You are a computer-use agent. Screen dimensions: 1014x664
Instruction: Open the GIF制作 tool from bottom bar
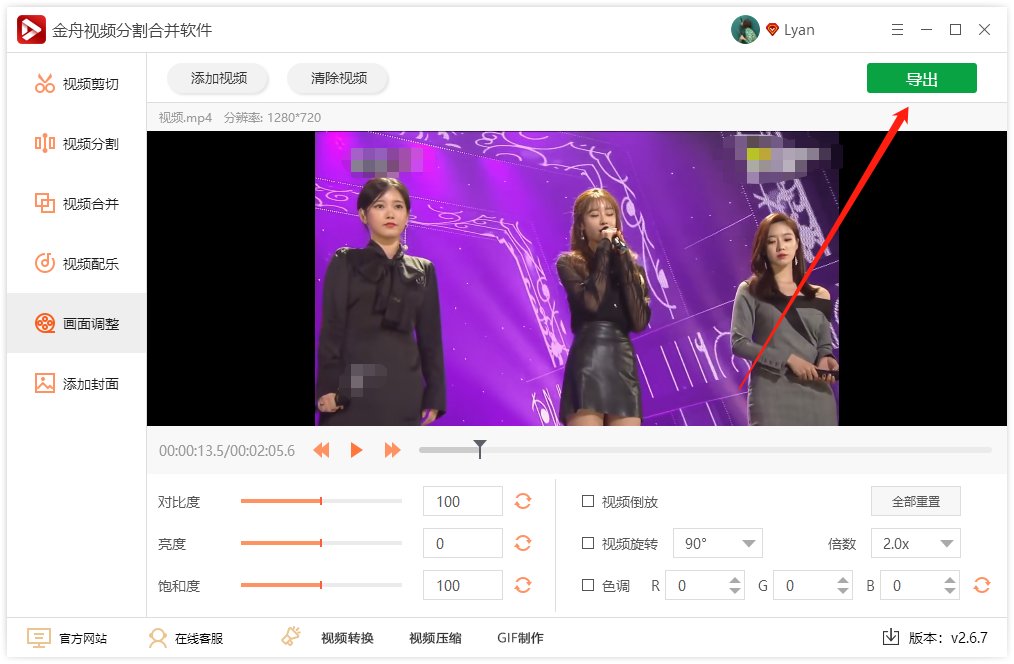[x=518, y=637]
